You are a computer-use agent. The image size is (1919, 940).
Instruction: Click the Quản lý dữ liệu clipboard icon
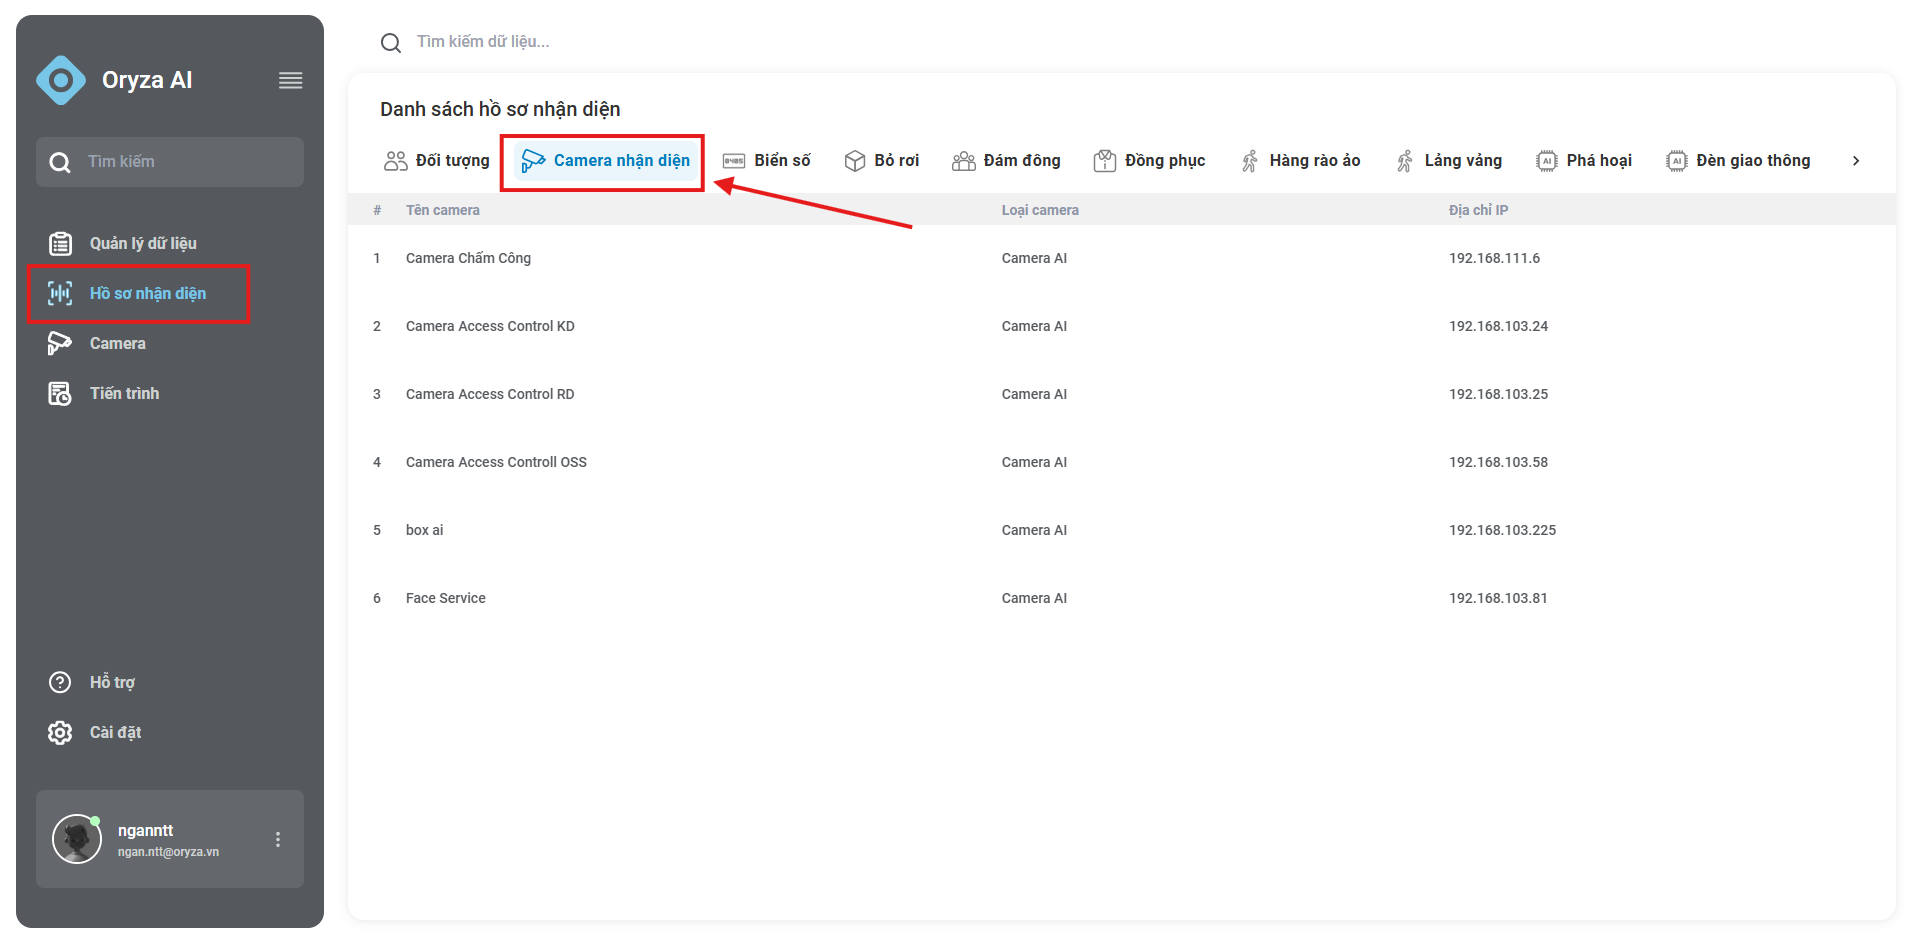click(60, 243)
